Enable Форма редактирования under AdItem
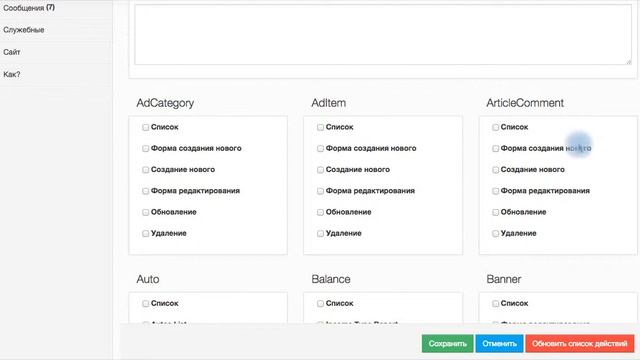The height and width of the screenshot is (360, 640). coord(320,191)
